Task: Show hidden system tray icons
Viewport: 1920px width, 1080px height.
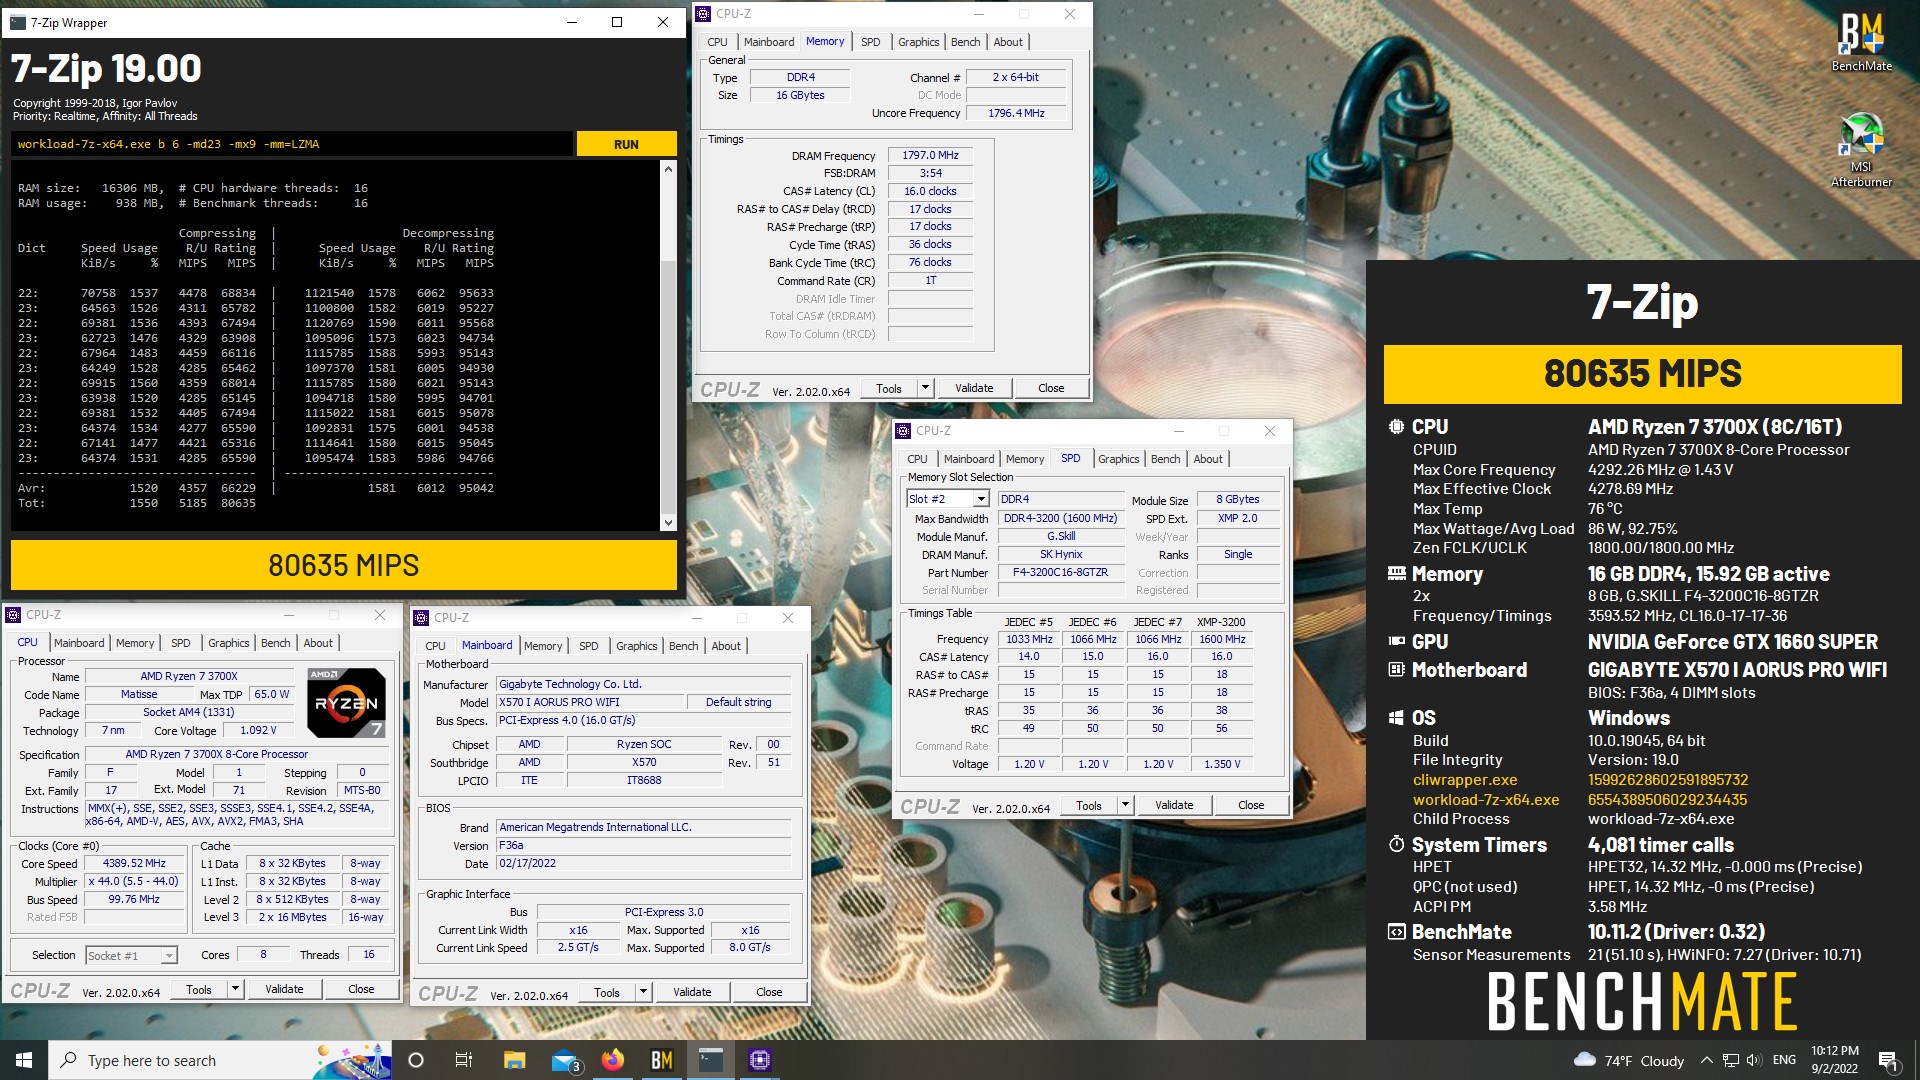Action: click(1706, 1060)
